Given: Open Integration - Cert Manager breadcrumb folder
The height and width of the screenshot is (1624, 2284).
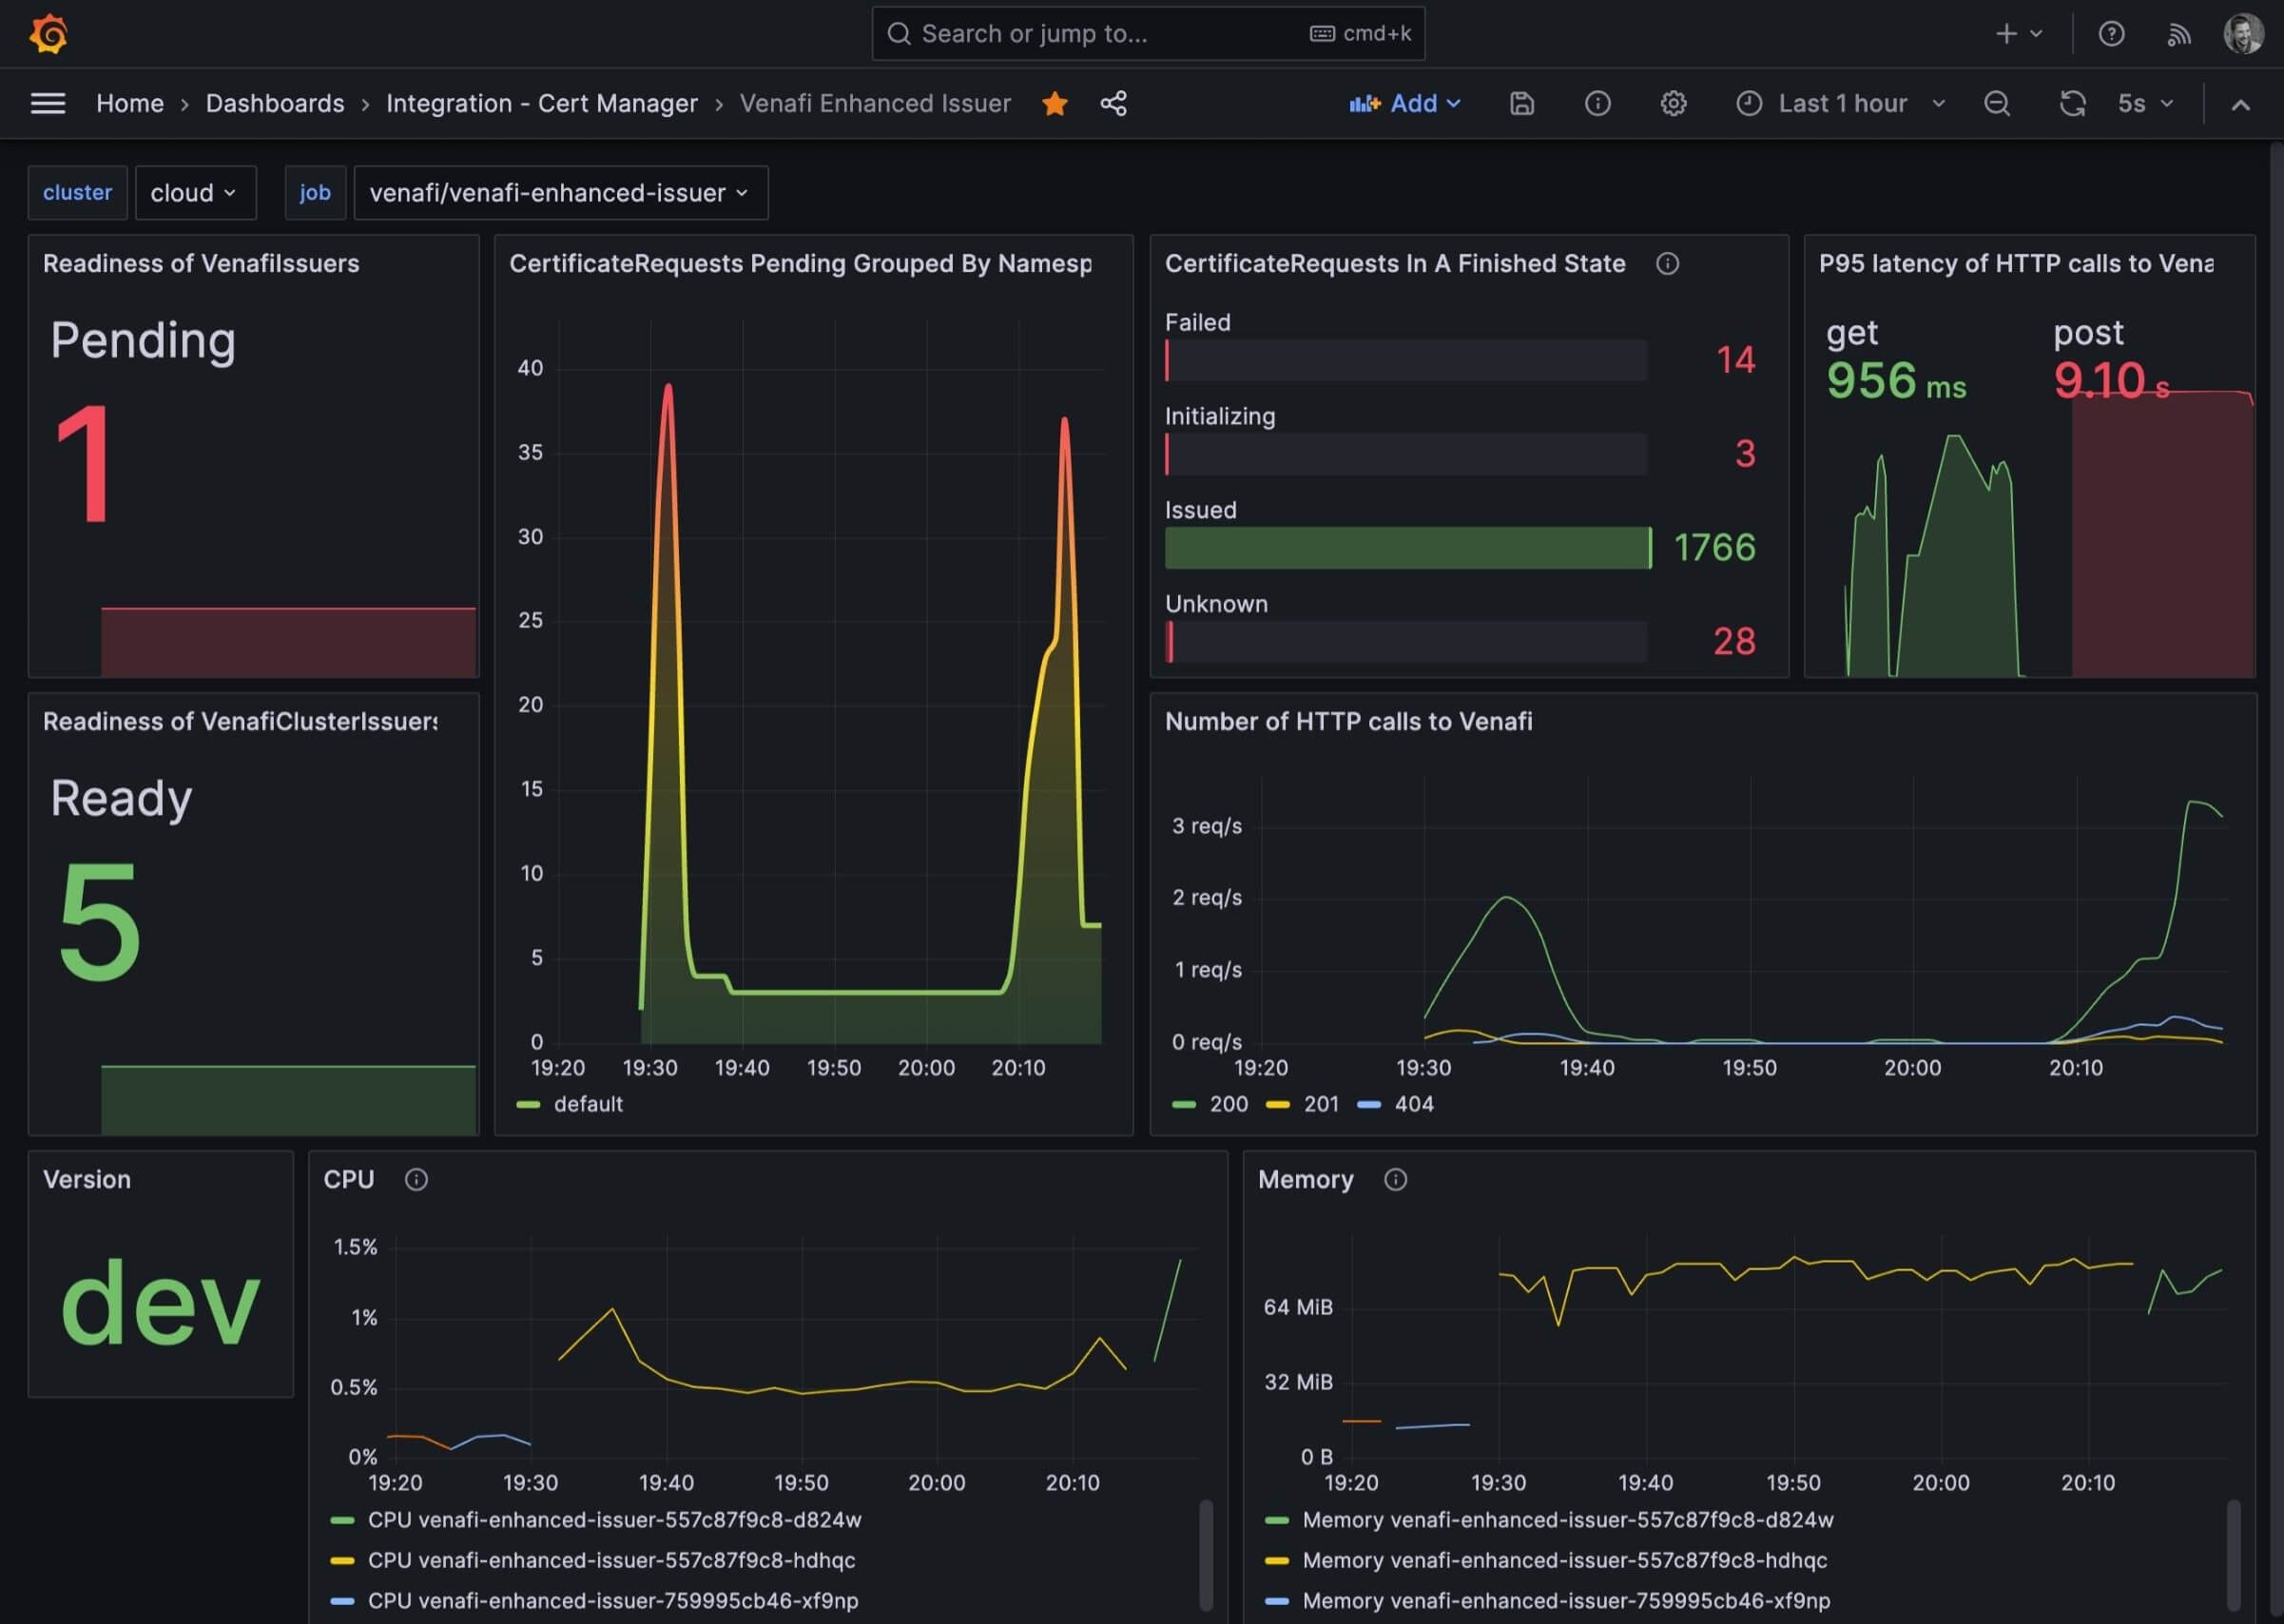Looking at the screenshot, I should (542, 103).
